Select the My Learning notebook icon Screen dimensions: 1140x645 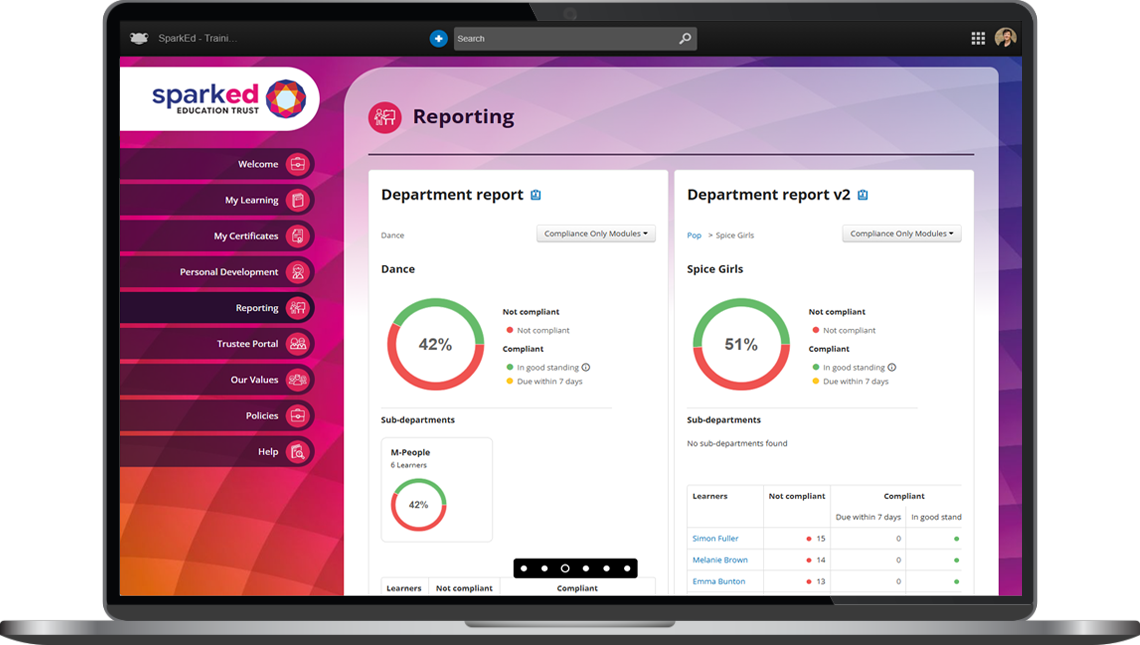pos(298,200)
